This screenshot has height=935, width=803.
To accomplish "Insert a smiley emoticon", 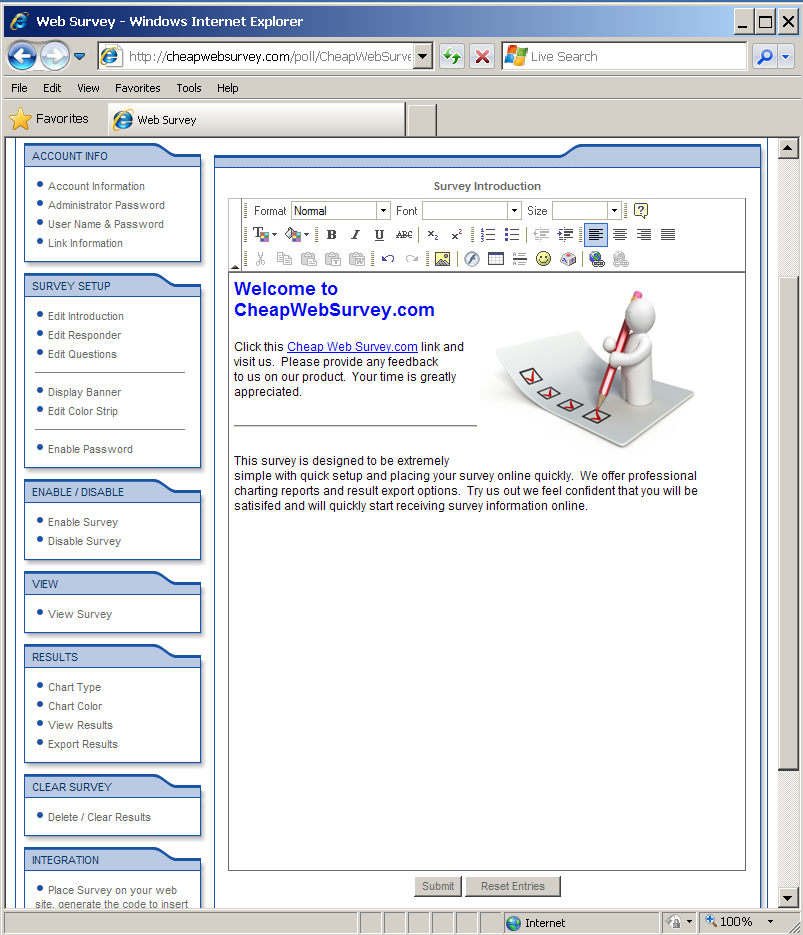I will (x=543, y=259).
